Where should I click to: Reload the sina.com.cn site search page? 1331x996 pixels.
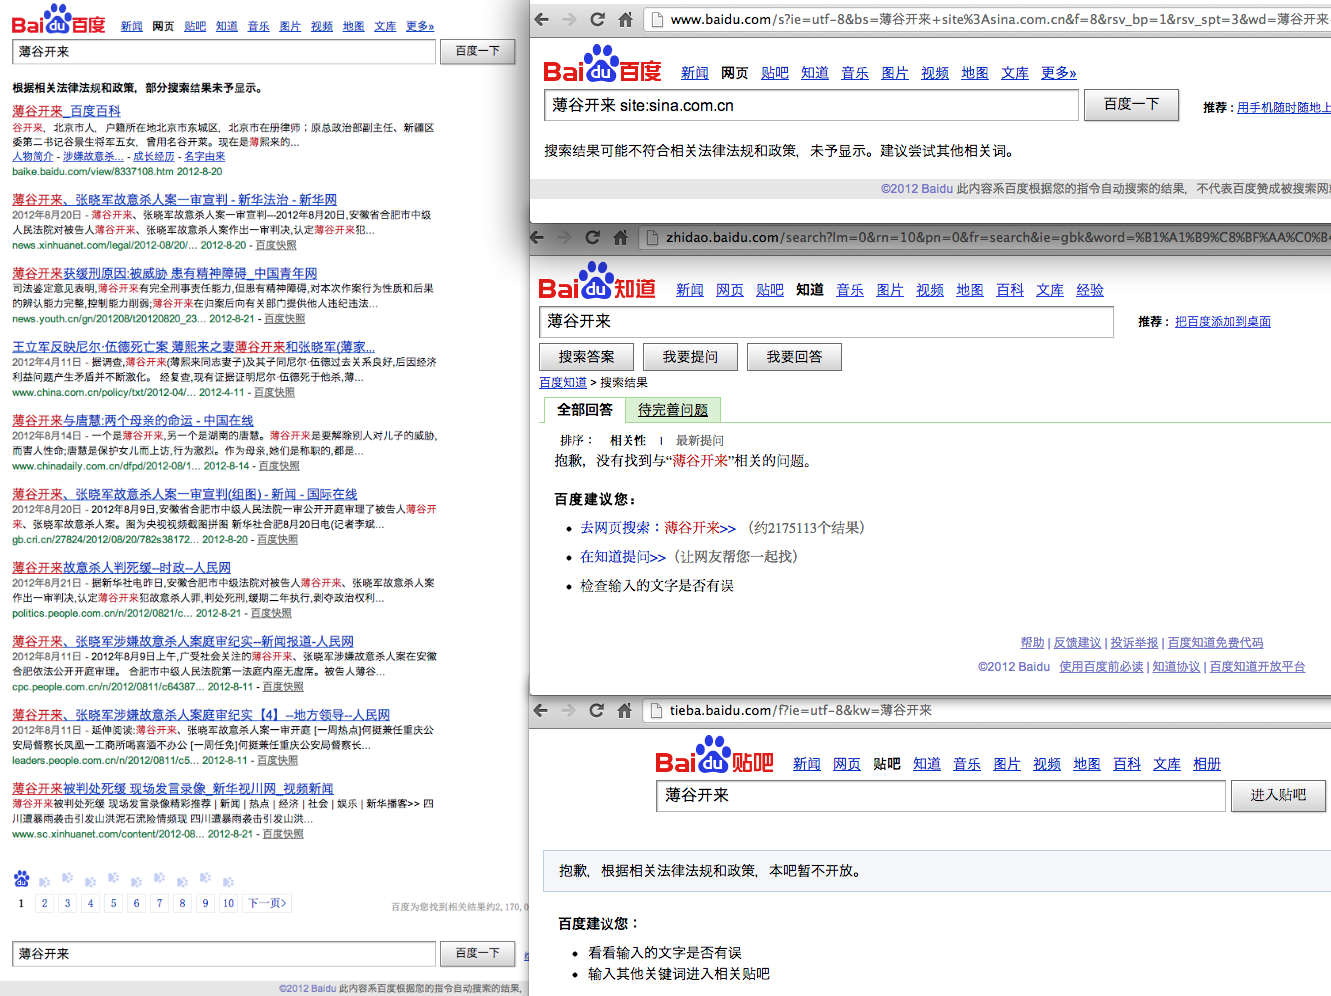click(597, 19)
